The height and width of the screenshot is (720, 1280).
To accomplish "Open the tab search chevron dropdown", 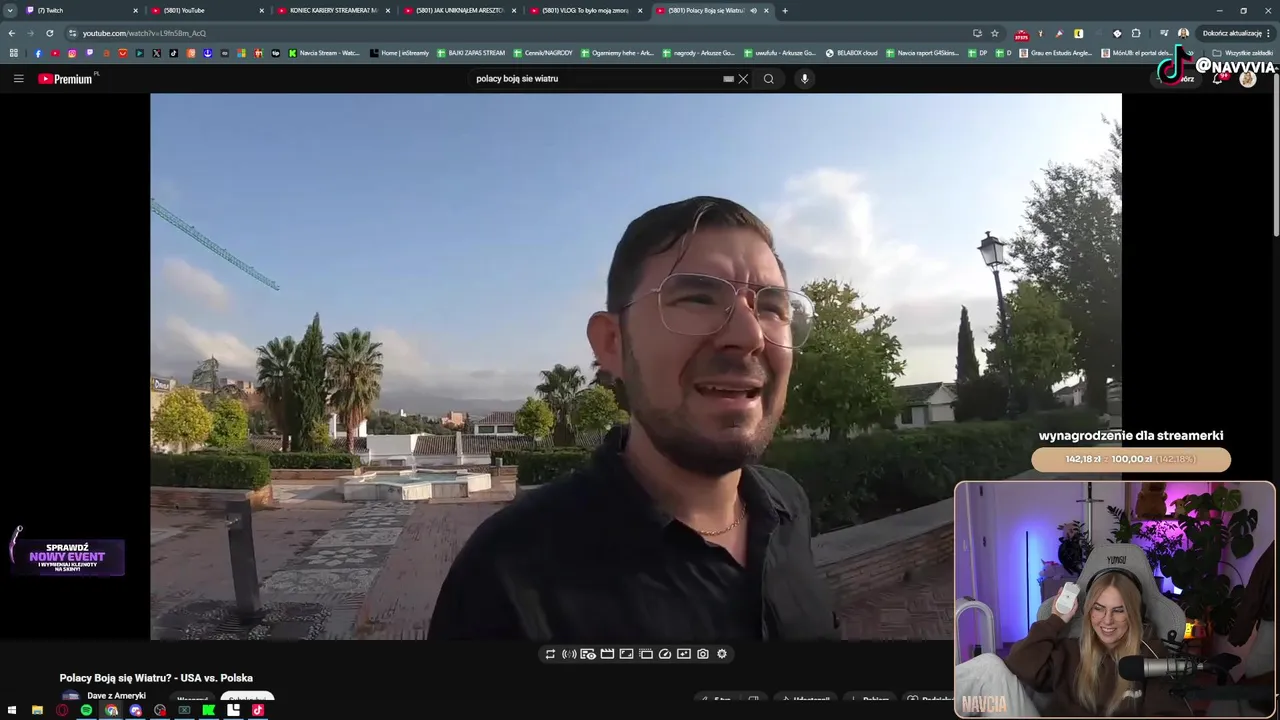I will pyautogui.click(x=10, y=11).
